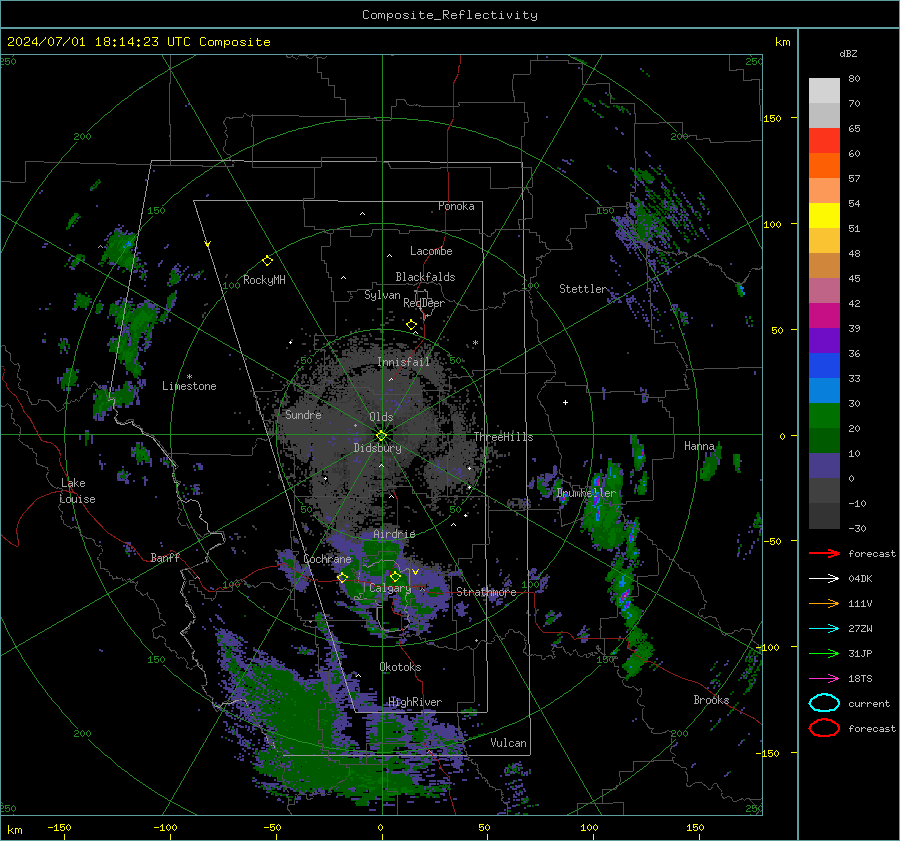Click the Innisfail label on the map
Viewport: 900px width, 841px height.
click(404, 362)
